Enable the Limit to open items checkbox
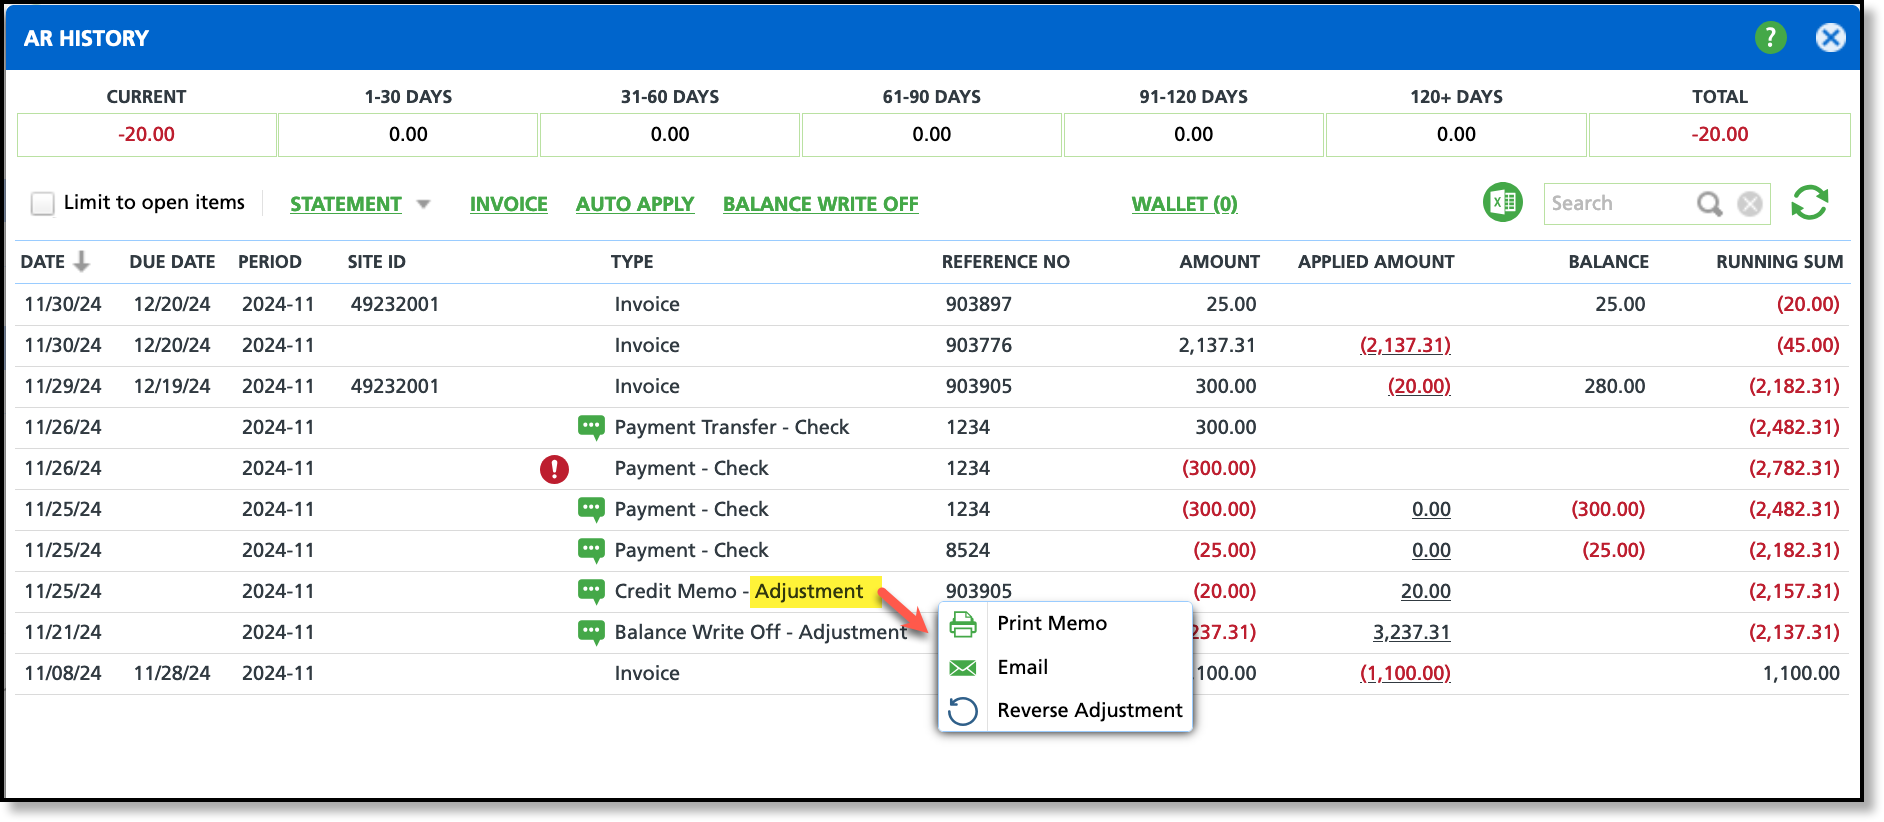Image resolution: width=1884 pixels, height=822 pixels. point(42,203)
